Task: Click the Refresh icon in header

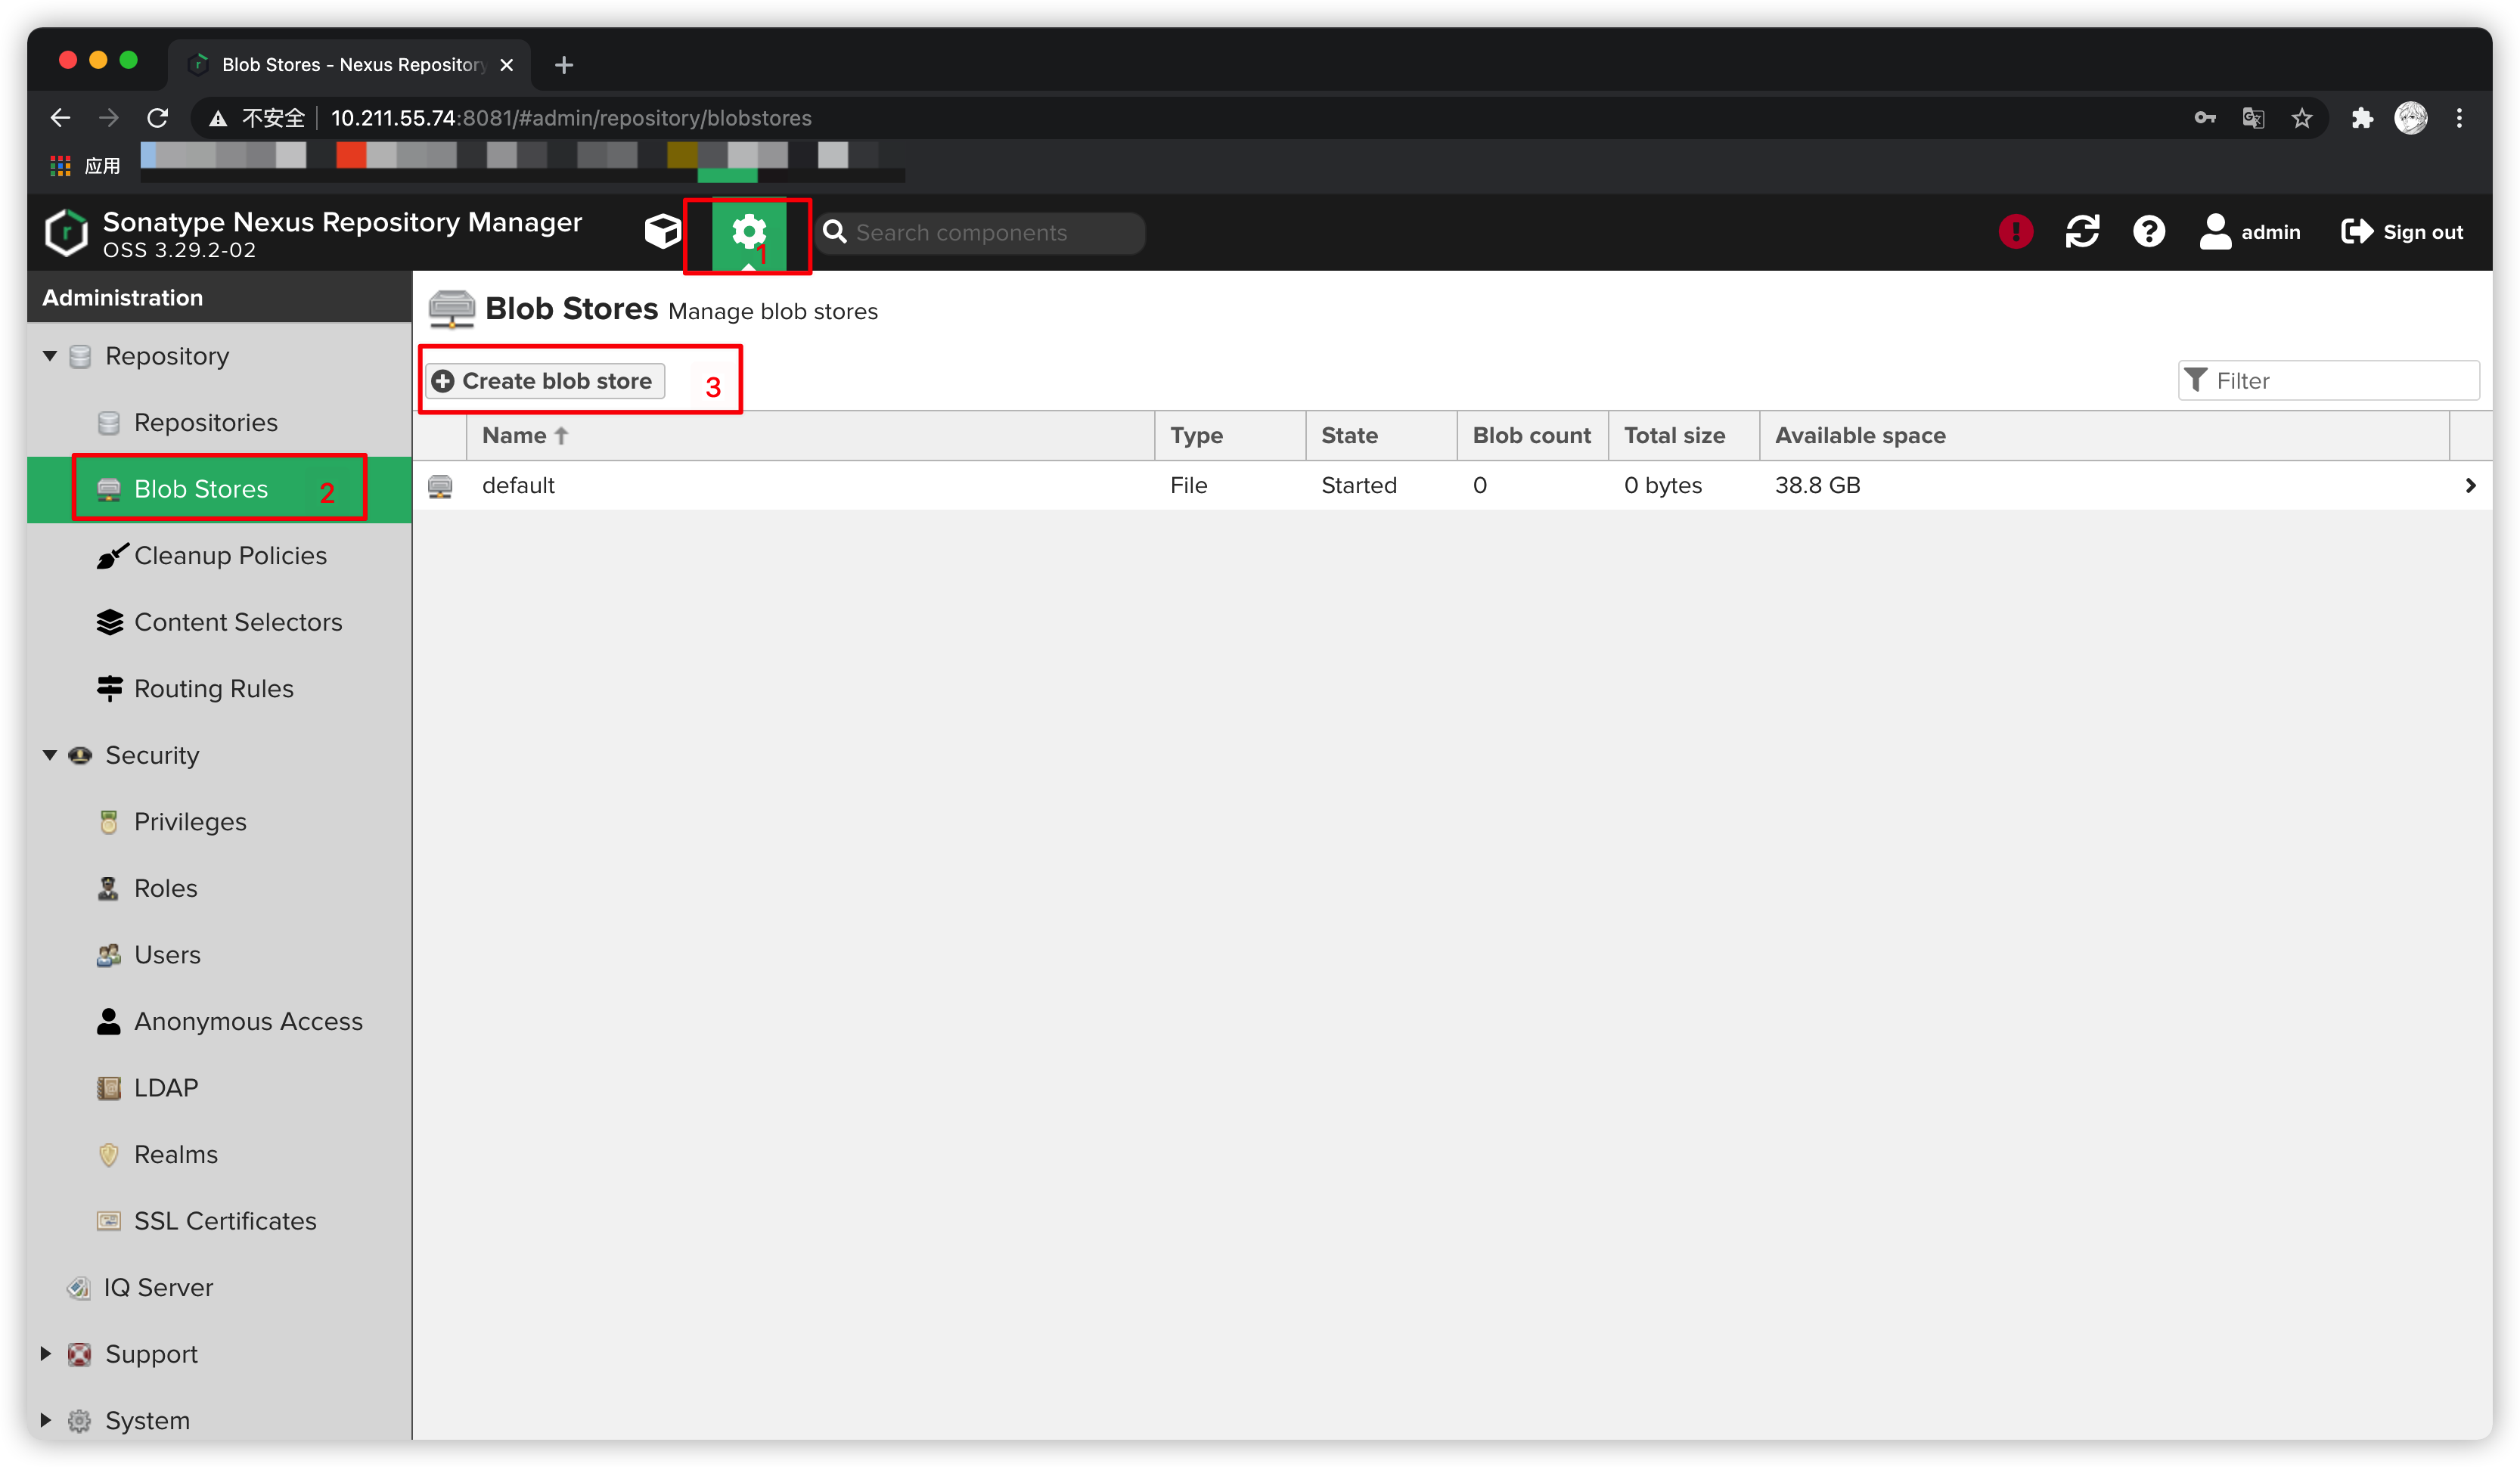Action: (2082, 232)
